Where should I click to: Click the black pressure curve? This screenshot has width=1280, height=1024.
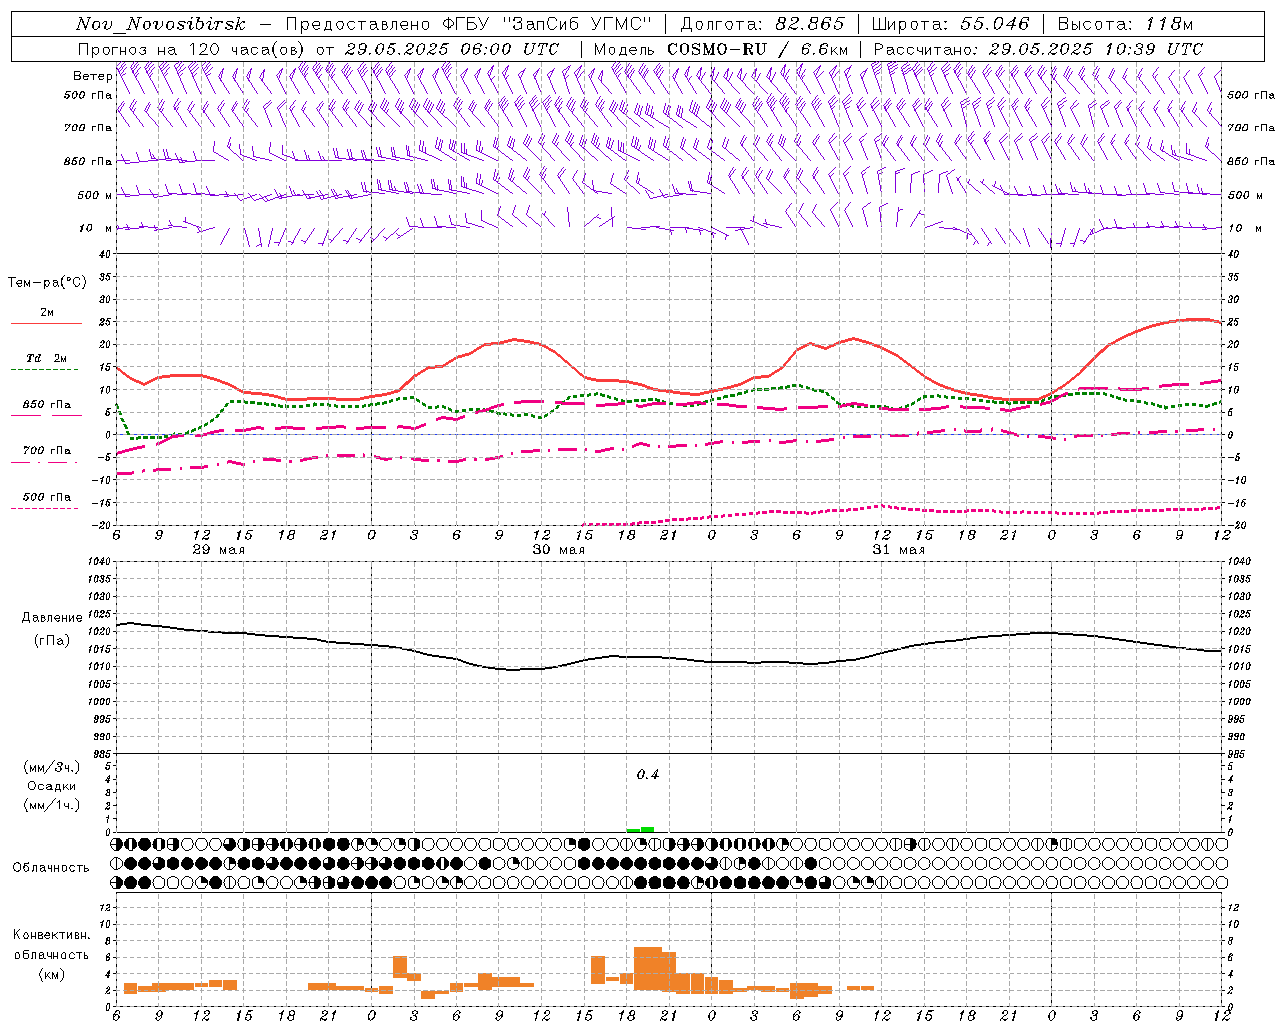668,657
